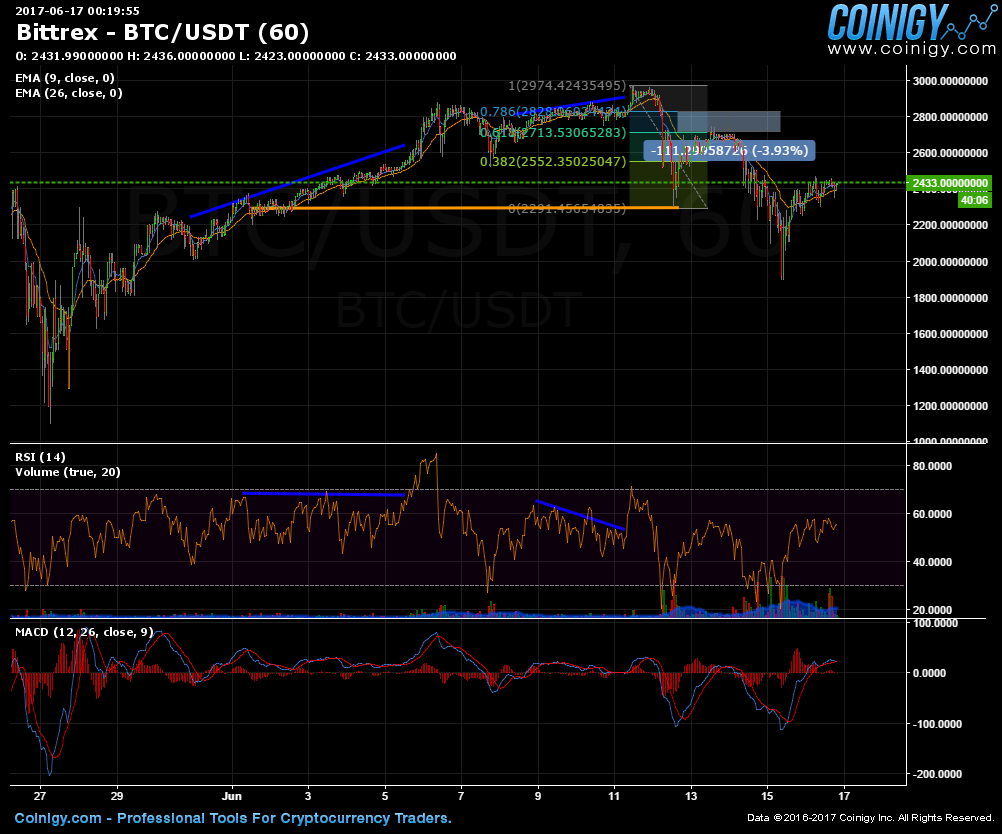Open the www.coinigy.com link under the logo
This screenshot has height=834, width=1002.
pos(912,49)
